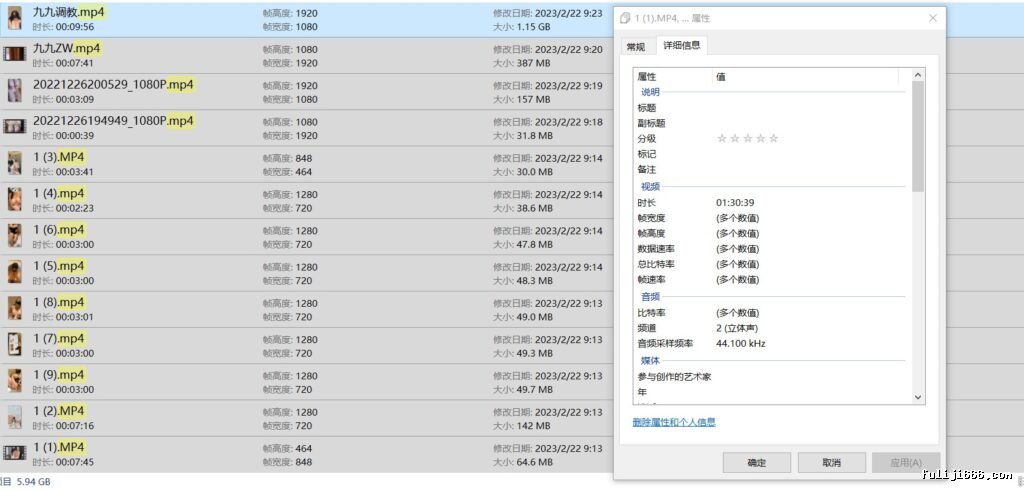Open the 详细信息 tab
The width and height of the screenshot is (1024, 490).
682,45
